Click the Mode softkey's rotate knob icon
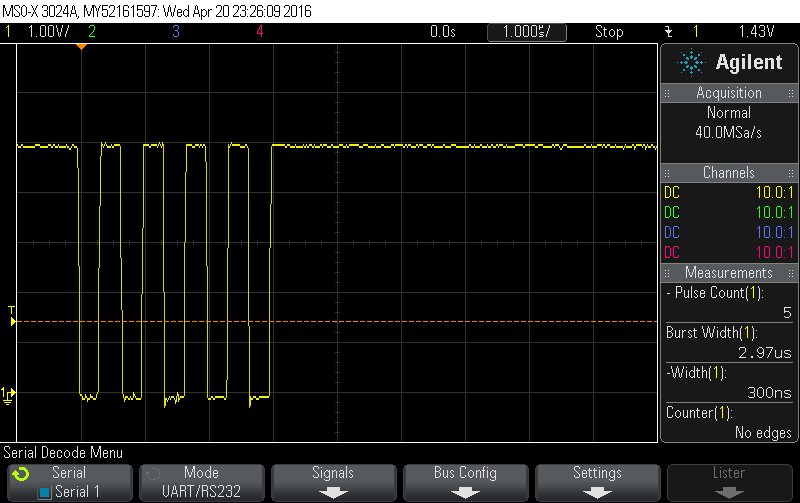The height and width of the screenshot is (503, 800). click(x=151, y=473)
